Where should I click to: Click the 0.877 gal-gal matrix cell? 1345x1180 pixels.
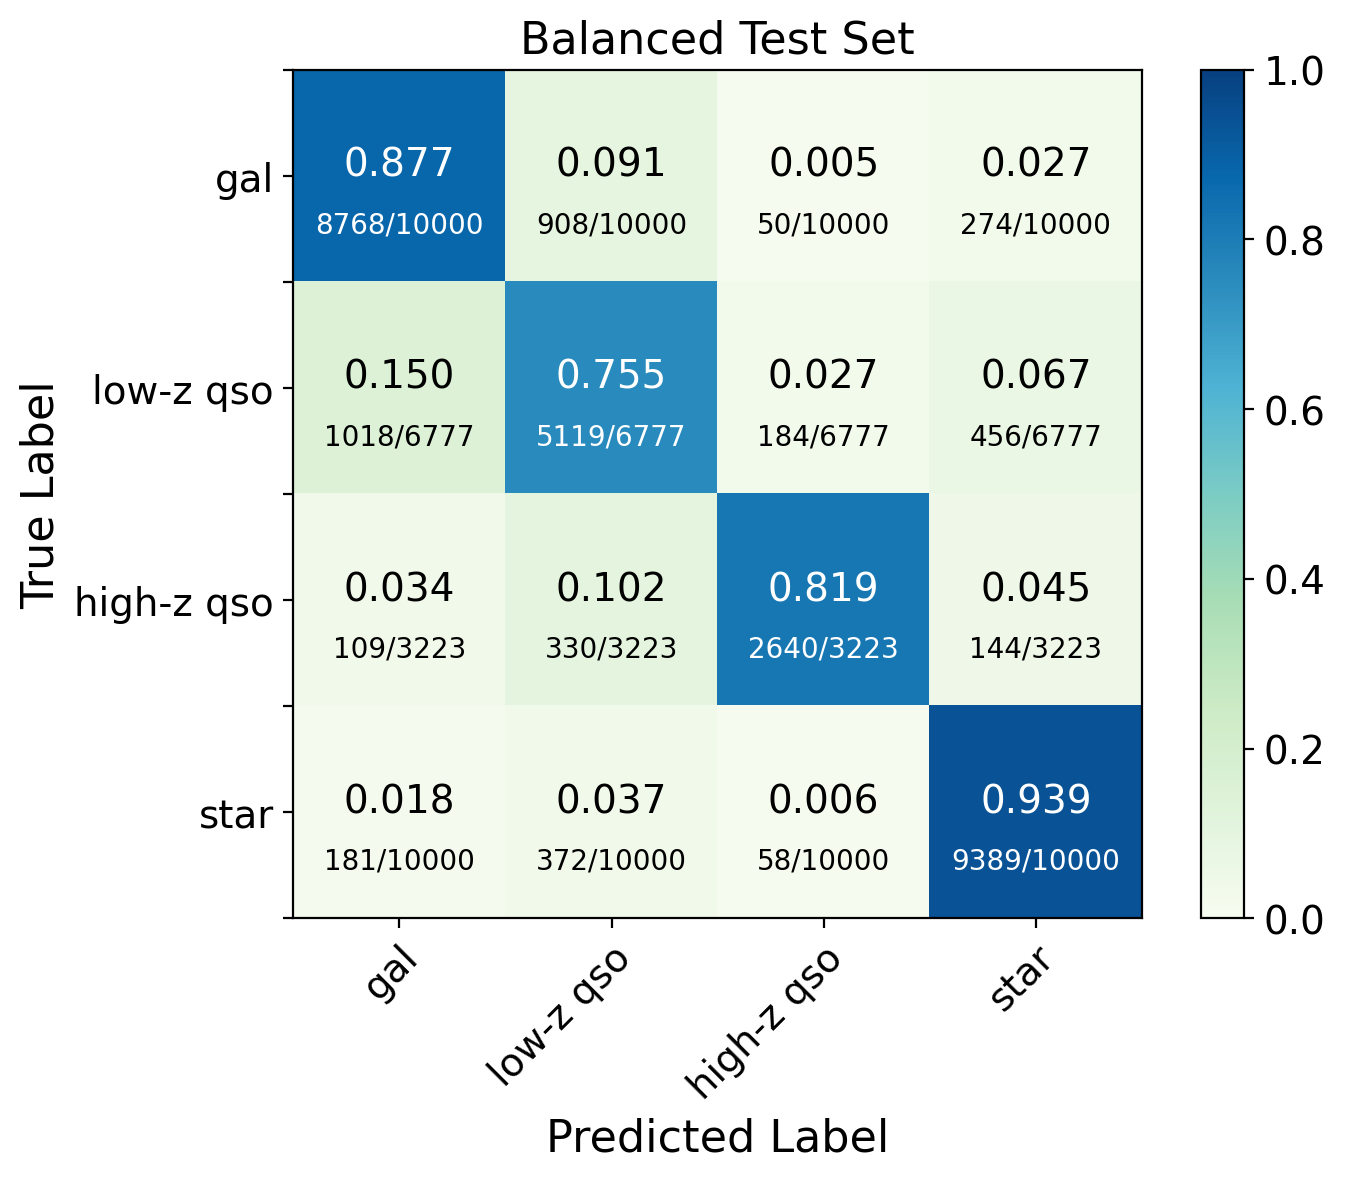pyautogui.click(x=399, y=176)
